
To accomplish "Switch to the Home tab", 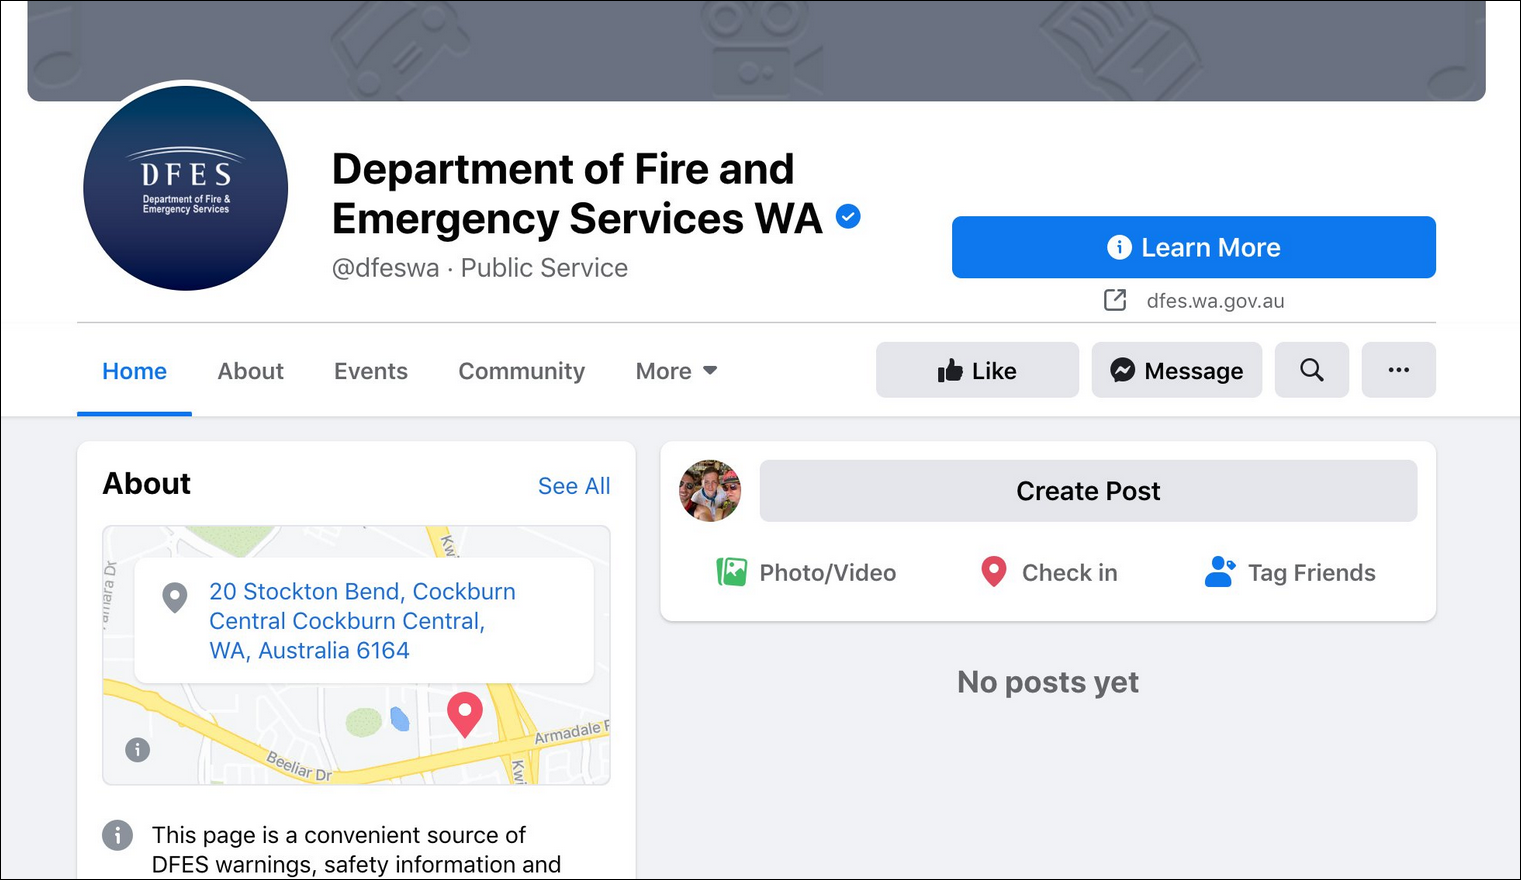I will (x=134, y=371).
